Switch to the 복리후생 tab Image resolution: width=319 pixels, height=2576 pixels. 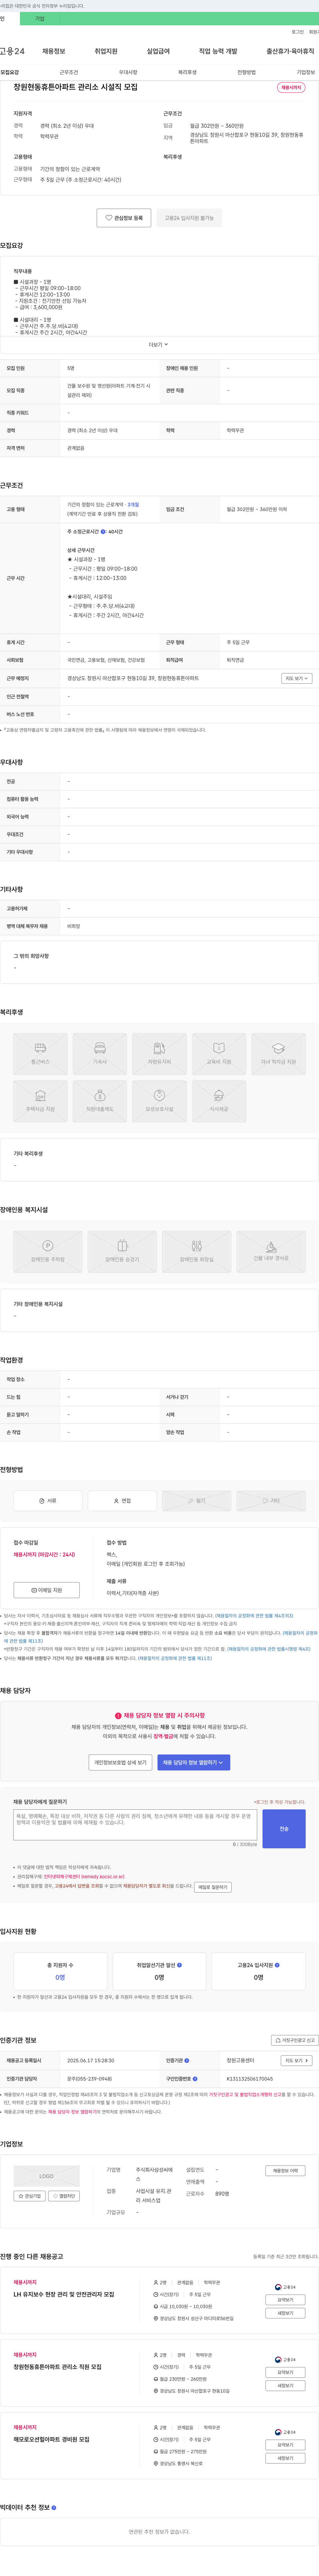tap(187, 72)
